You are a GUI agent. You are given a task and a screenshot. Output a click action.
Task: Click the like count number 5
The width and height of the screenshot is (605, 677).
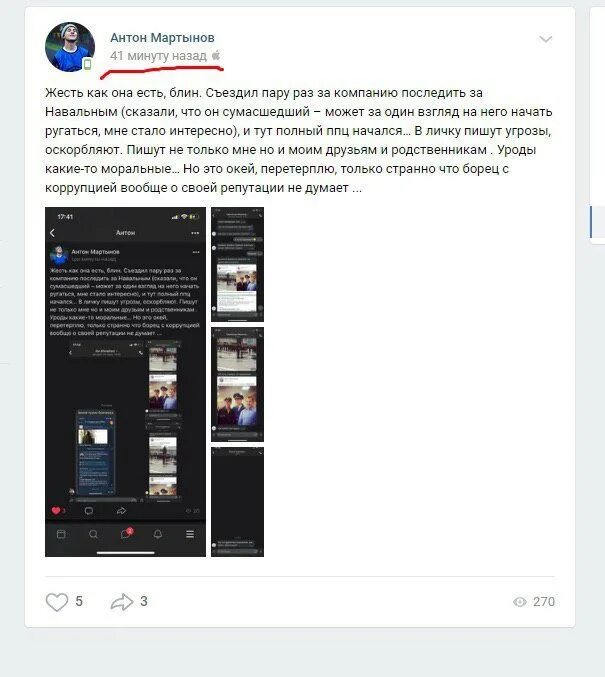[79, 601]
